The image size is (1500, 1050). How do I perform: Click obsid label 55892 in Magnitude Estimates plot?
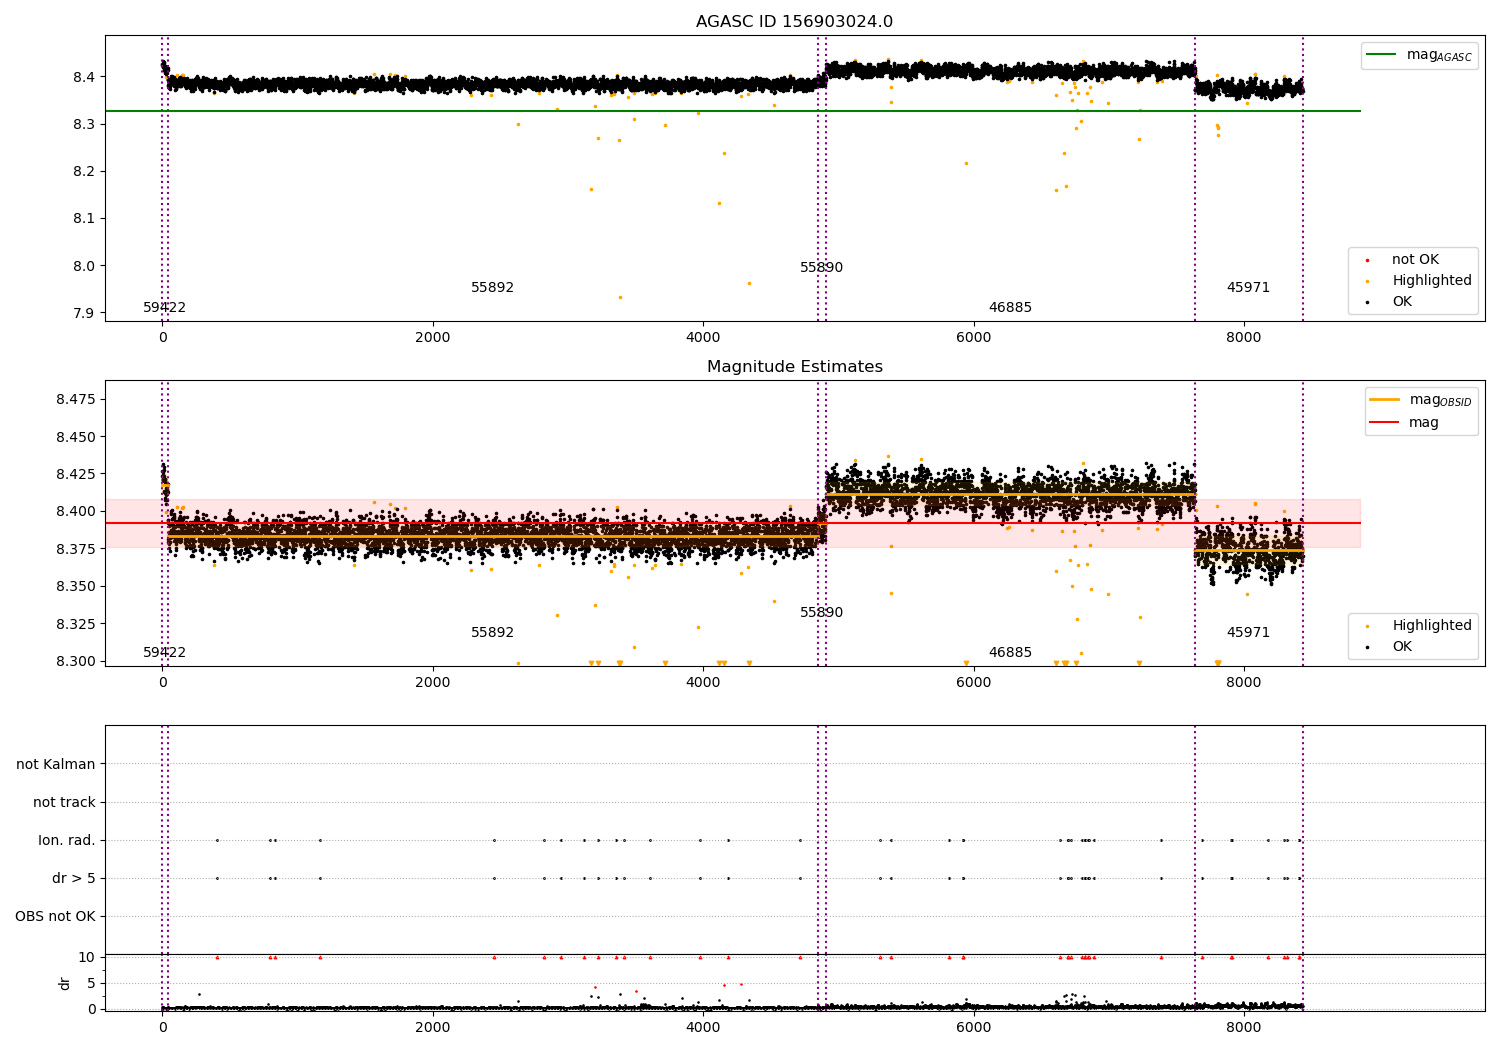(x=492, y=633)
